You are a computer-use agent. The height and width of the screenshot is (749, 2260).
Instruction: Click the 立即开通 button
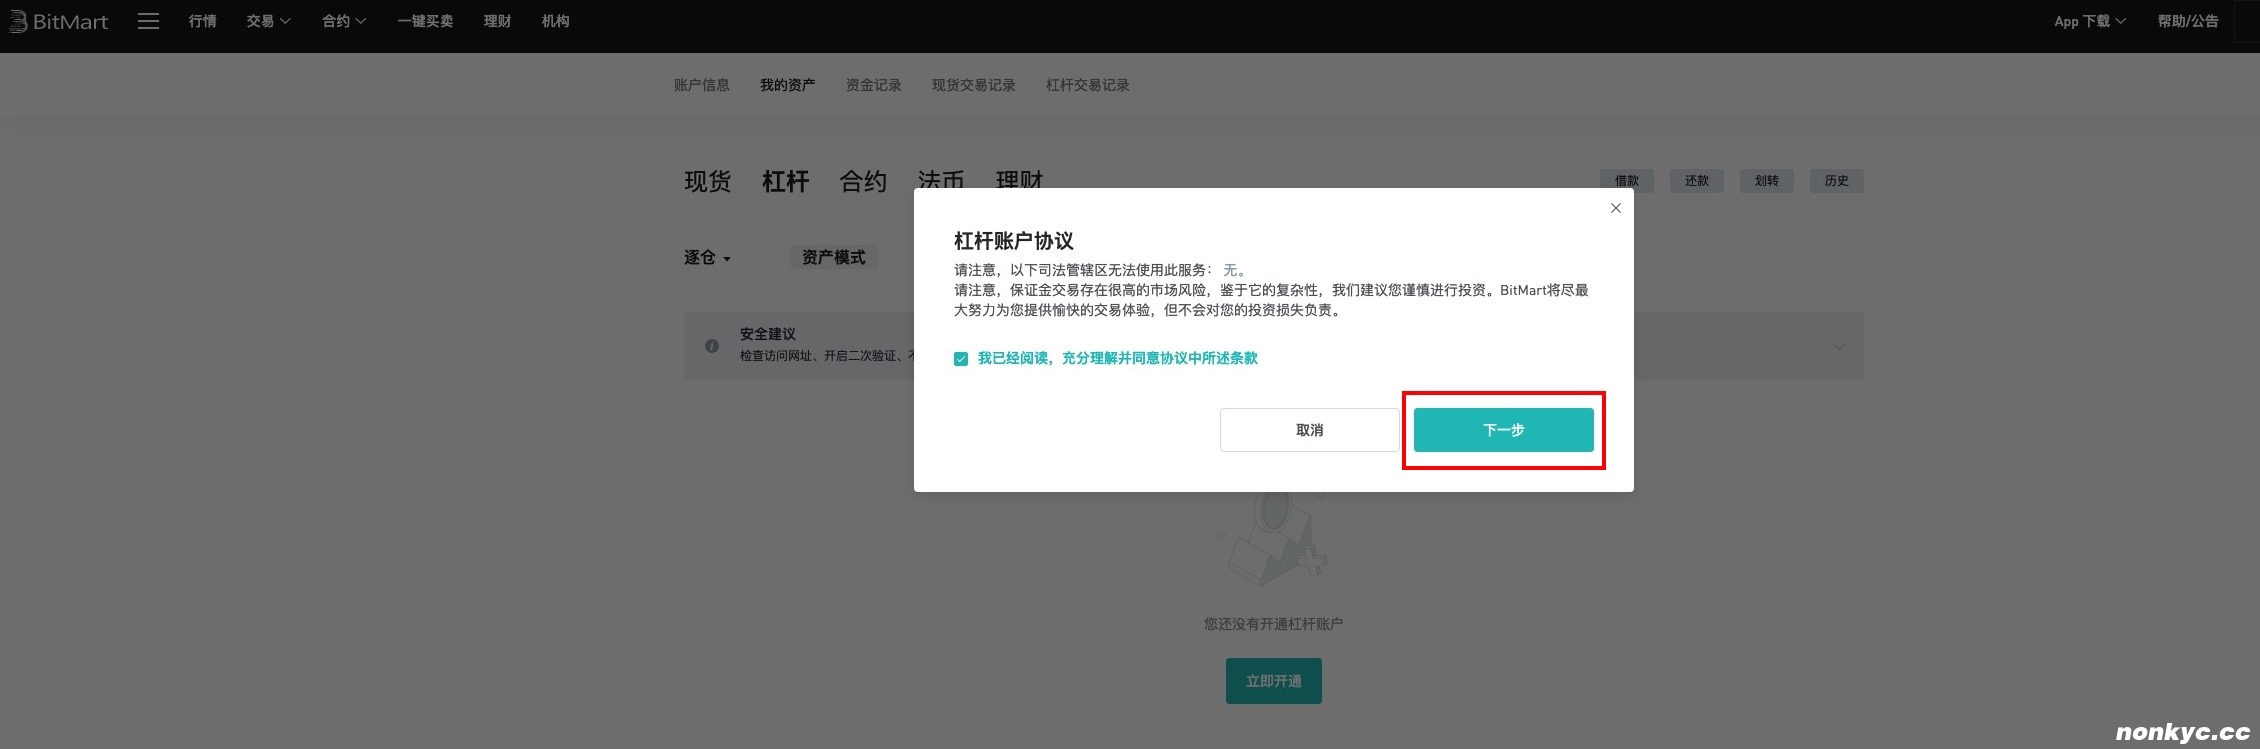(x=1273, y=681)
